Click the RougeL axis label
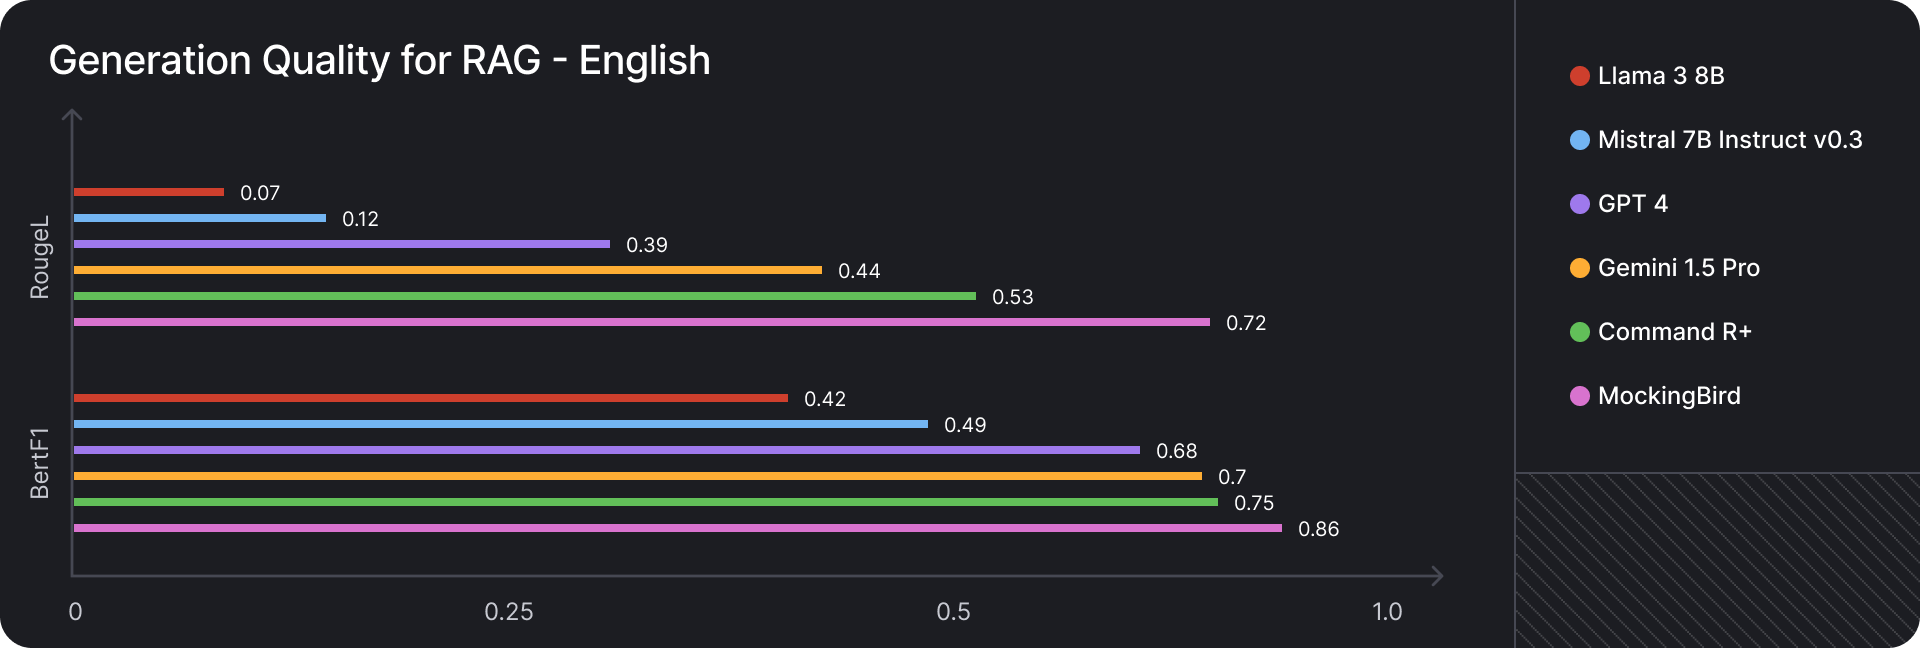Image resolution: width=1920 pixels, height=648 pixels. [x=40, y=257]
